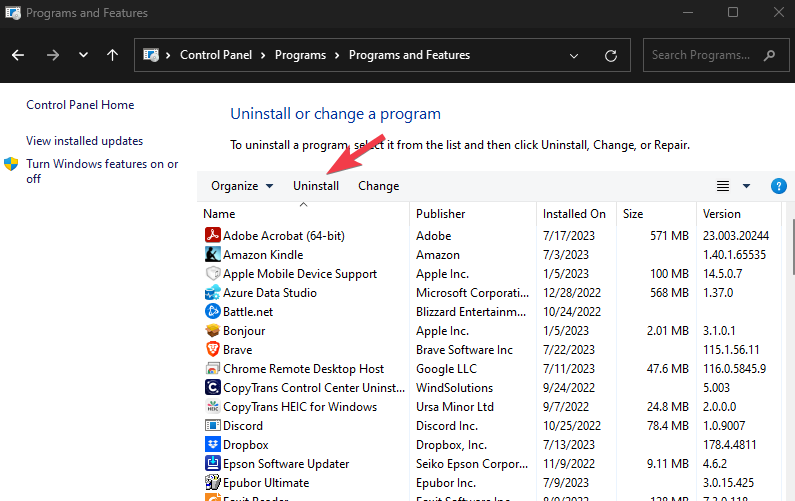
Task: Click the Dropbox program icon
Action: [212, 444]
